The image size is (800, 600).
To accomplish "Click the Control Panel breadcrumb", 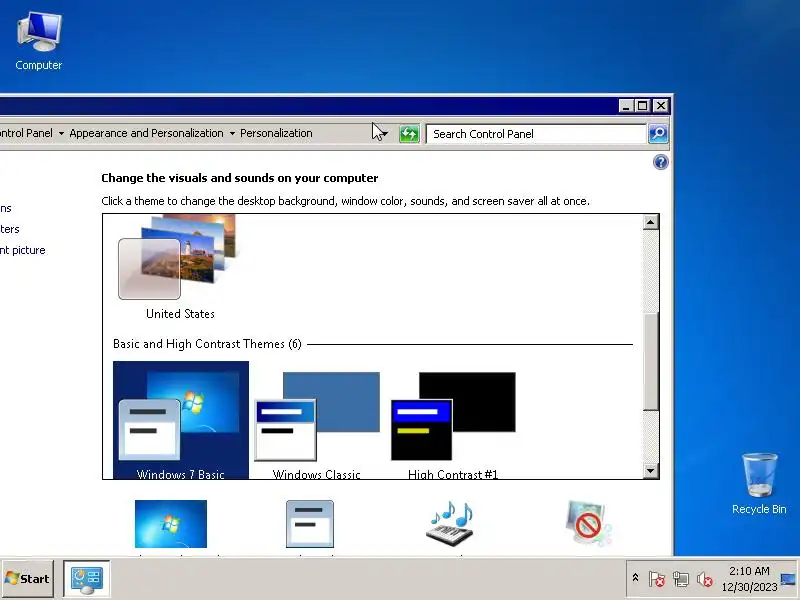I will [x=26, y=133].
